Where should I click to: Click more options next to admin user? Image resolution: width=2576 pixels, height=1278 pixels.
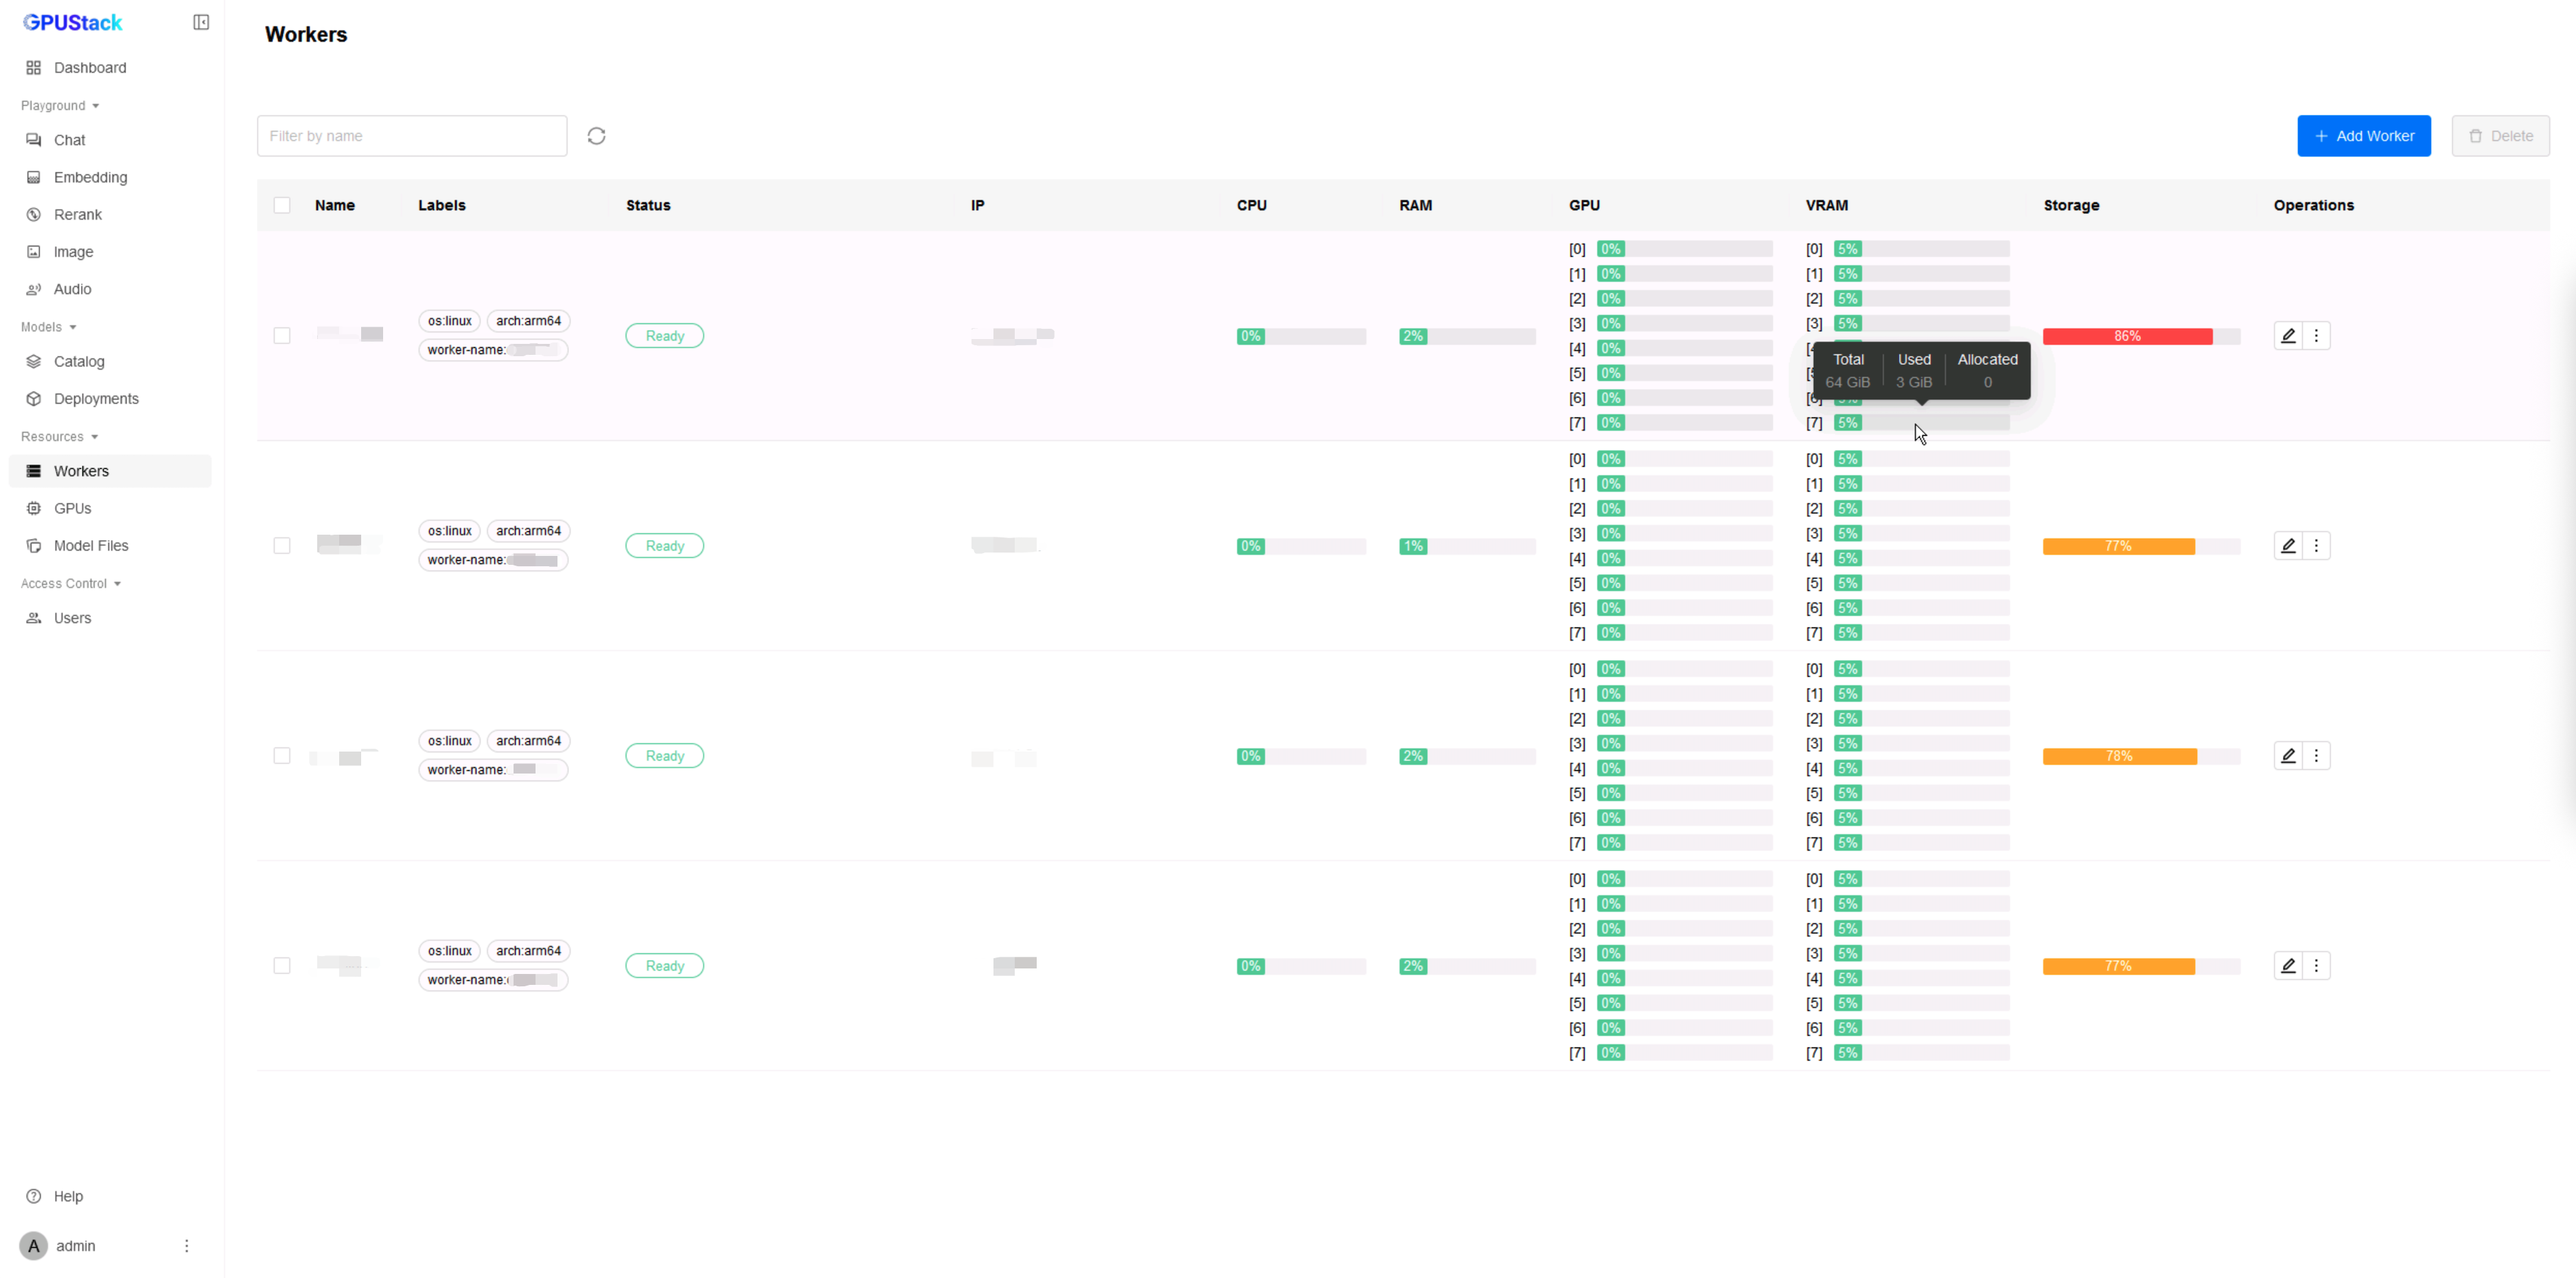[x=186, y=1246]
